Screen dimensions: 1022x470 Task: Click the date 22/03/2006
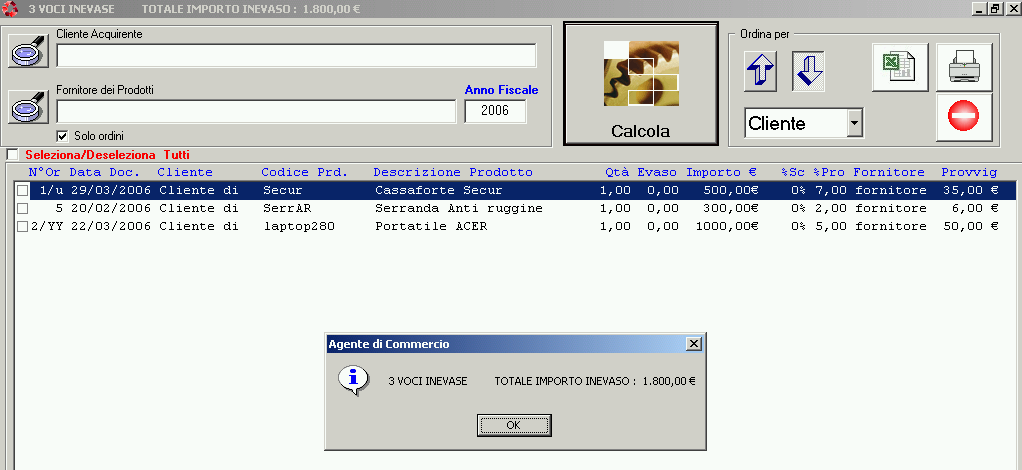tap(111, 227)
